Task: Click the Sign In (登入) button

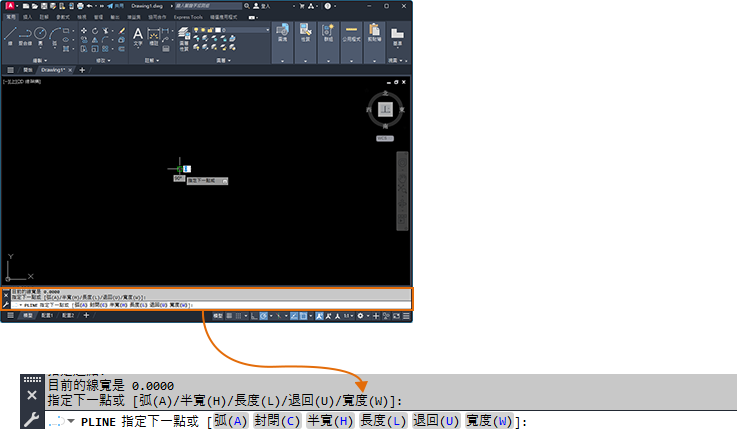Action: pyautogui.click(x=262, y=6)
